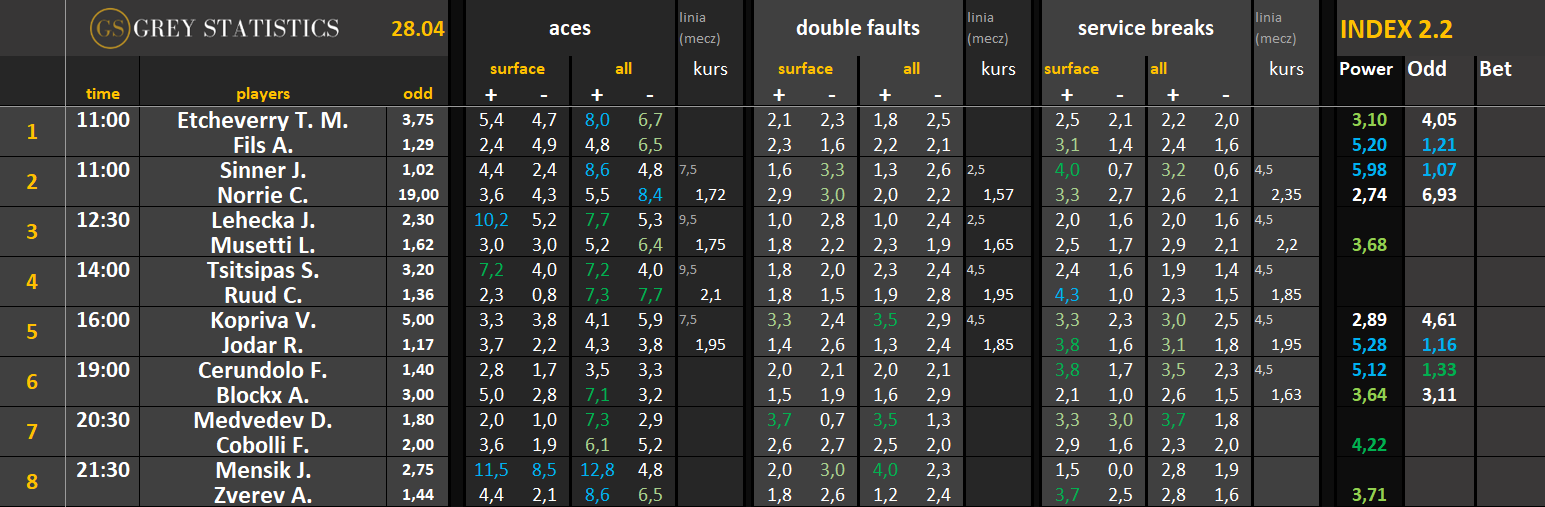Click the time column header

tap(103, 94)
